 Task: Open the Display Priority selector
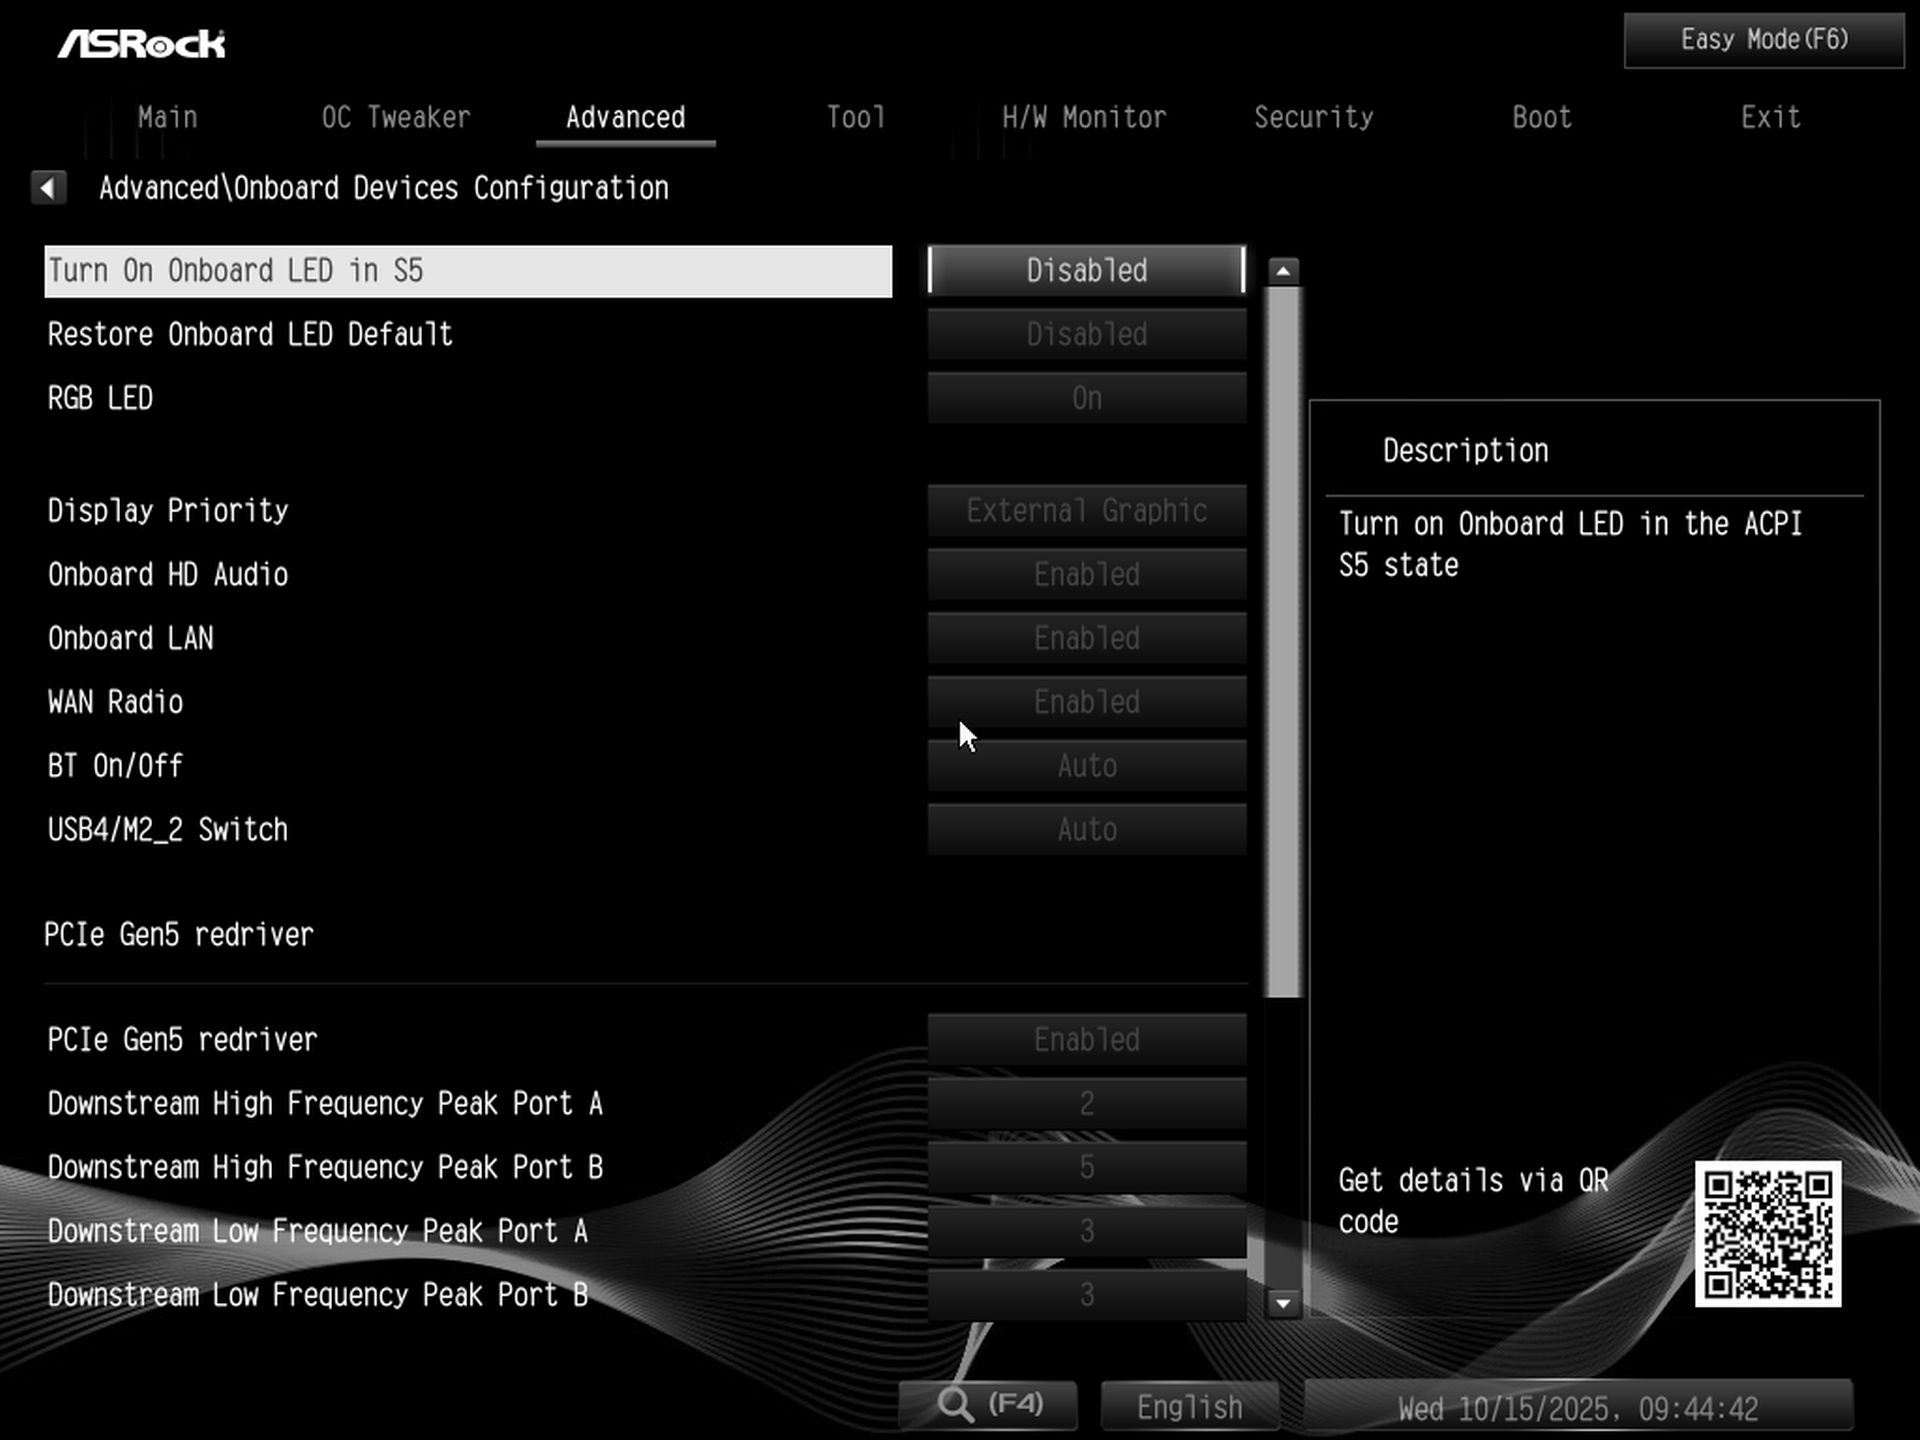1085,511
